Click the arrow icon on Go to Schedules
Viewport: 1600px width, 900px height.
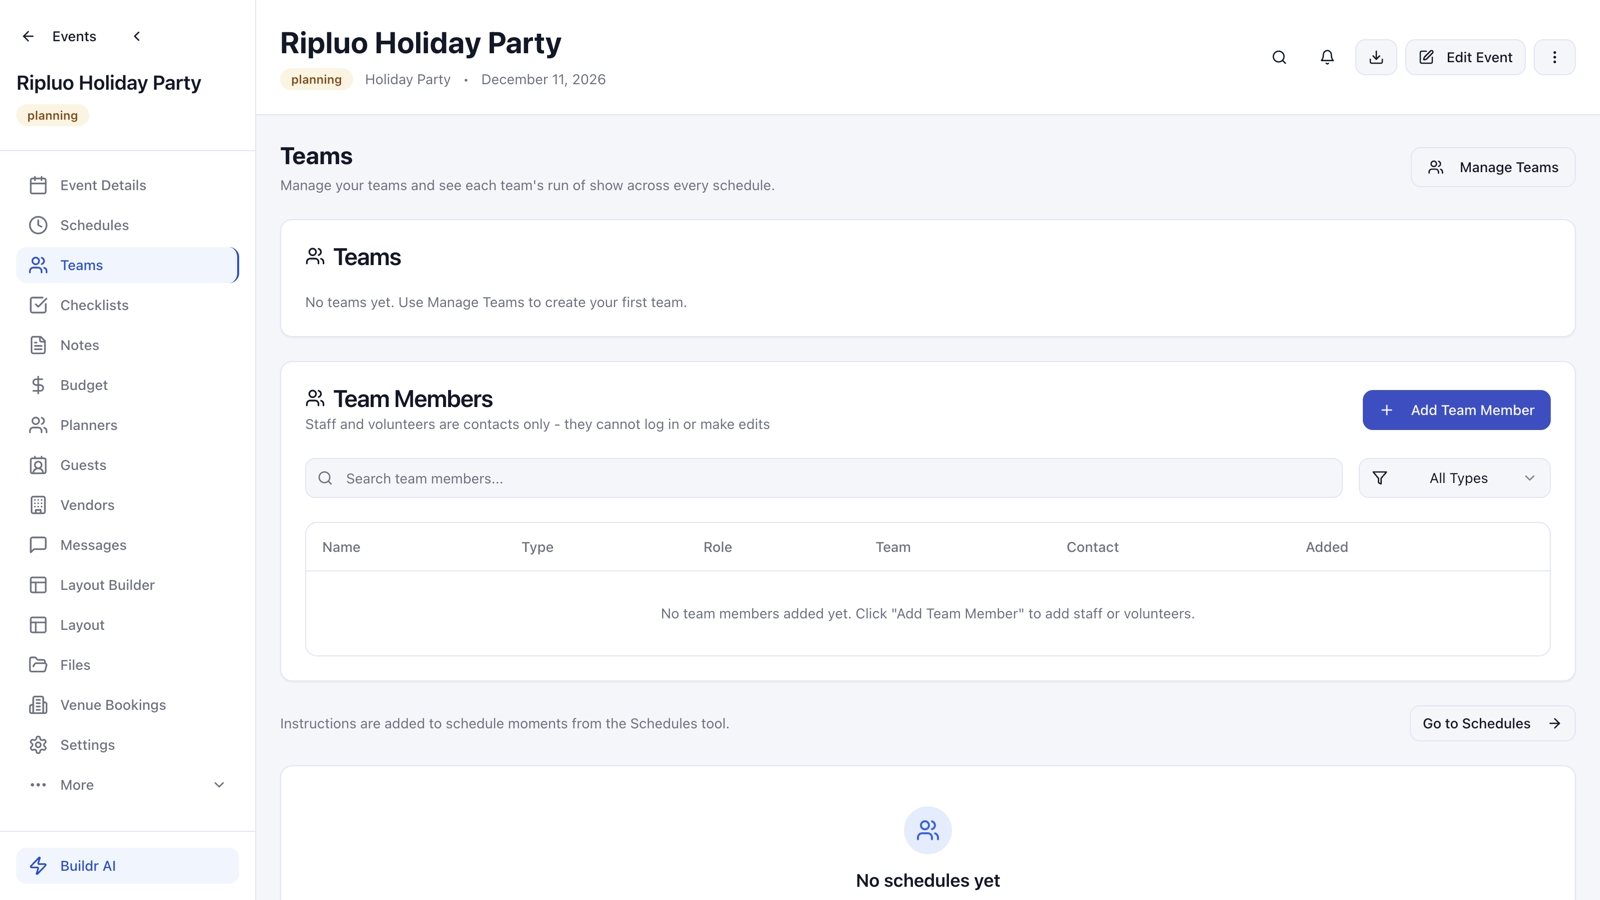[1555, 723]
